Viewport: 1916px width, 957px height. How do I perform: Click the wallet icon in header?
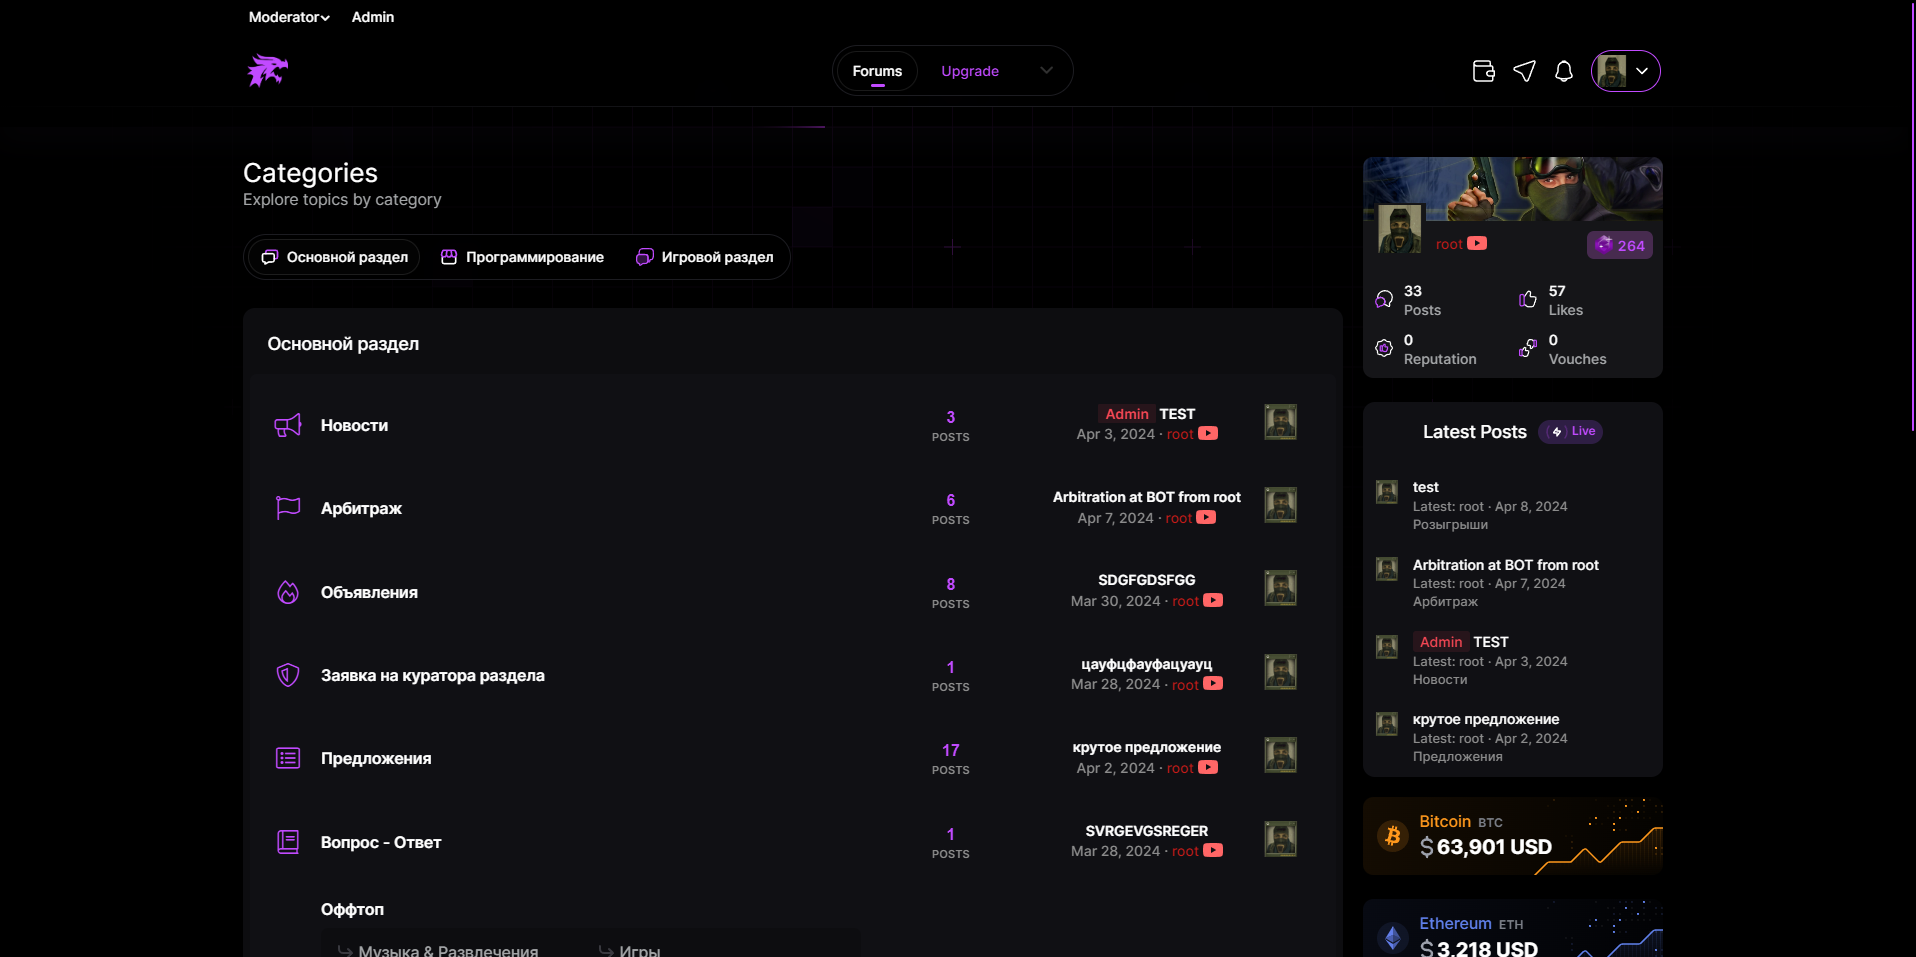(x=1483, y=71)
